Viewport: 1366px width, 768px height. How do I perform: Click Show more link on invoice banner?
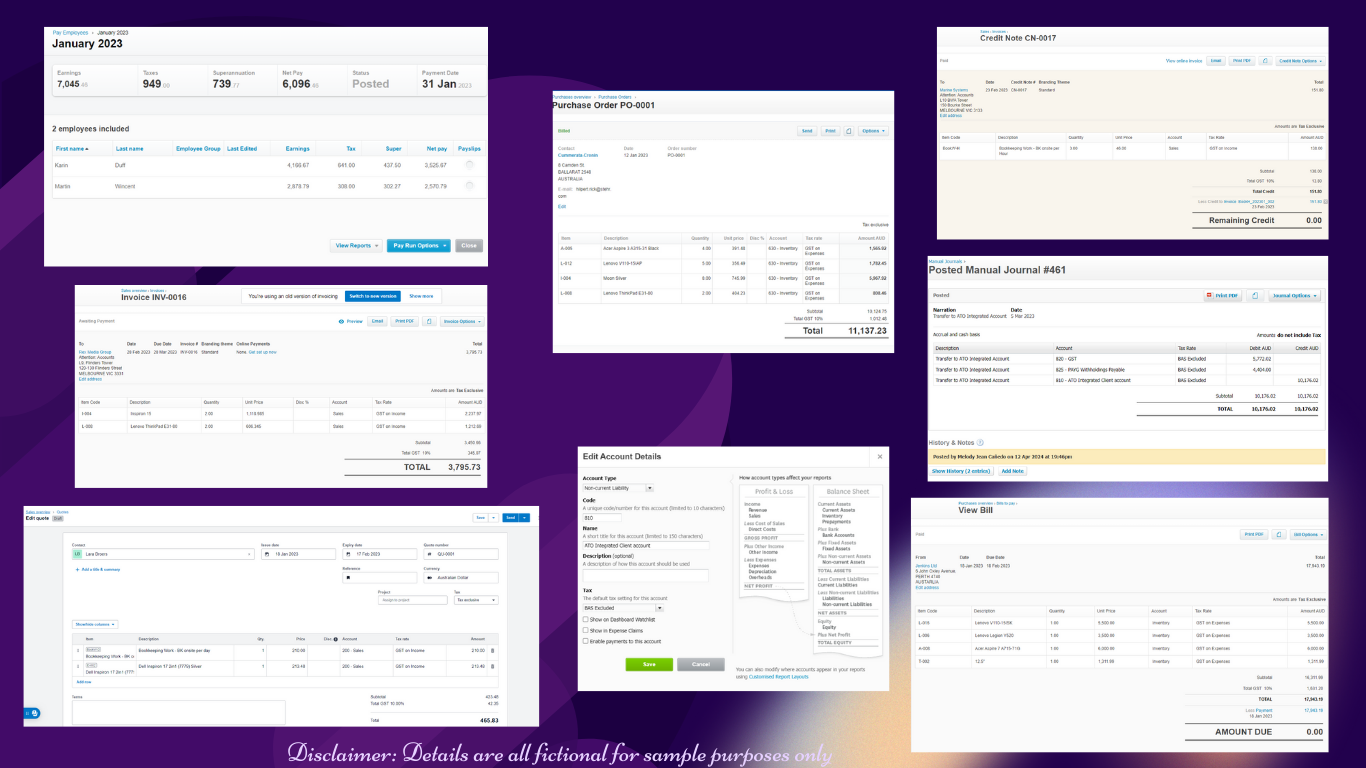point(421,296)
